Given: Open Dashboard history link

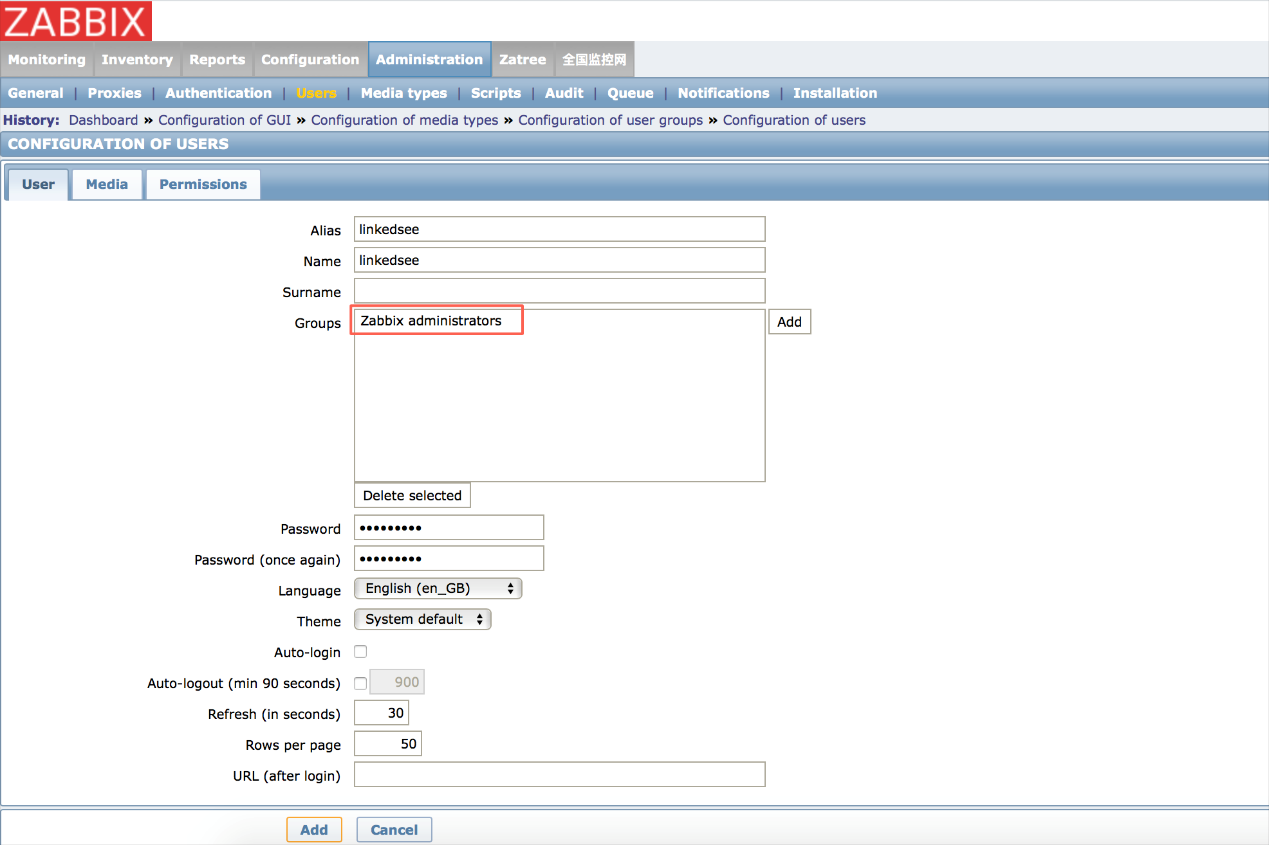Looking at the screenshot, I should point(103,120).
